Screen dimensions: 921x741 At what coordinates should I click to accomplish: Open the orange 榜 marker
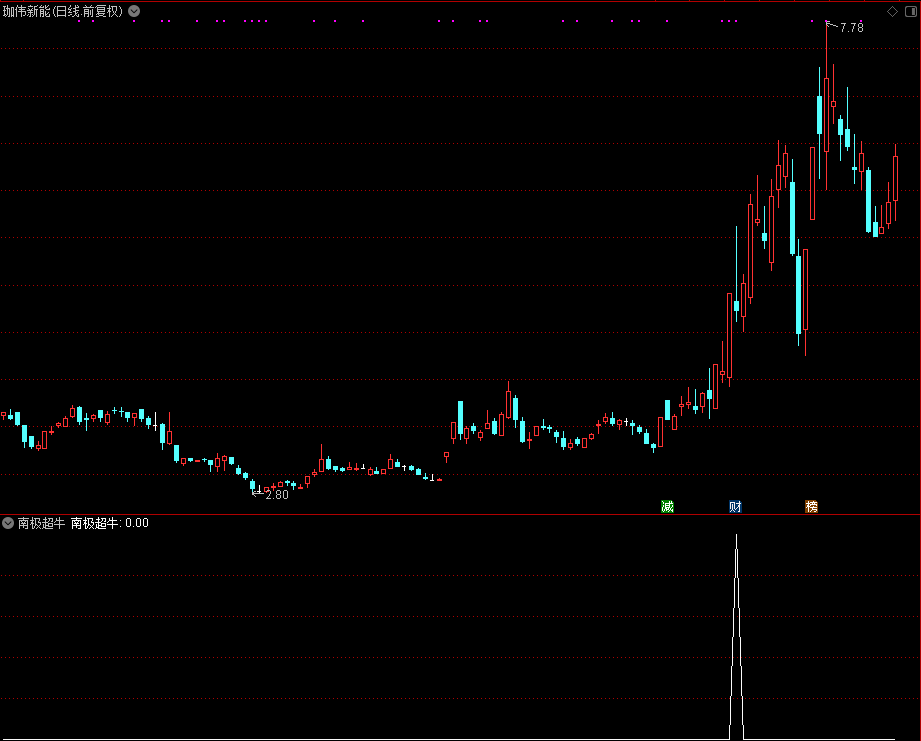811,506
